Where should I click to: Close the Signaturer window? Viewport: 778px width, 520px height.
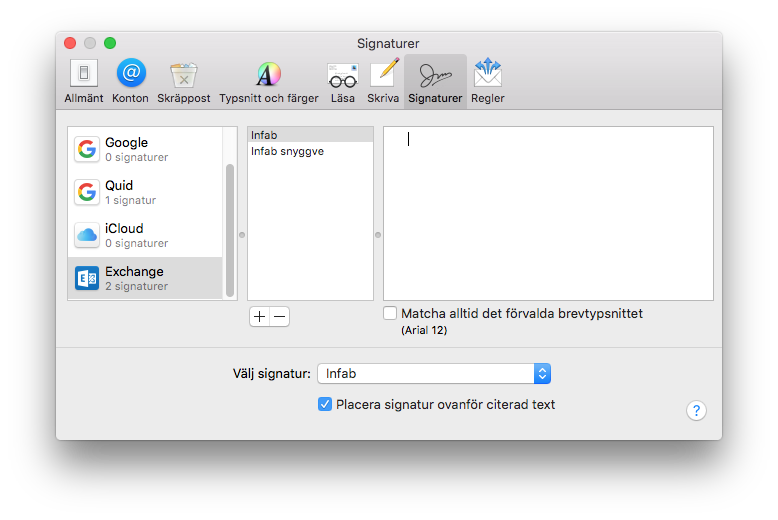pos(70,43)
